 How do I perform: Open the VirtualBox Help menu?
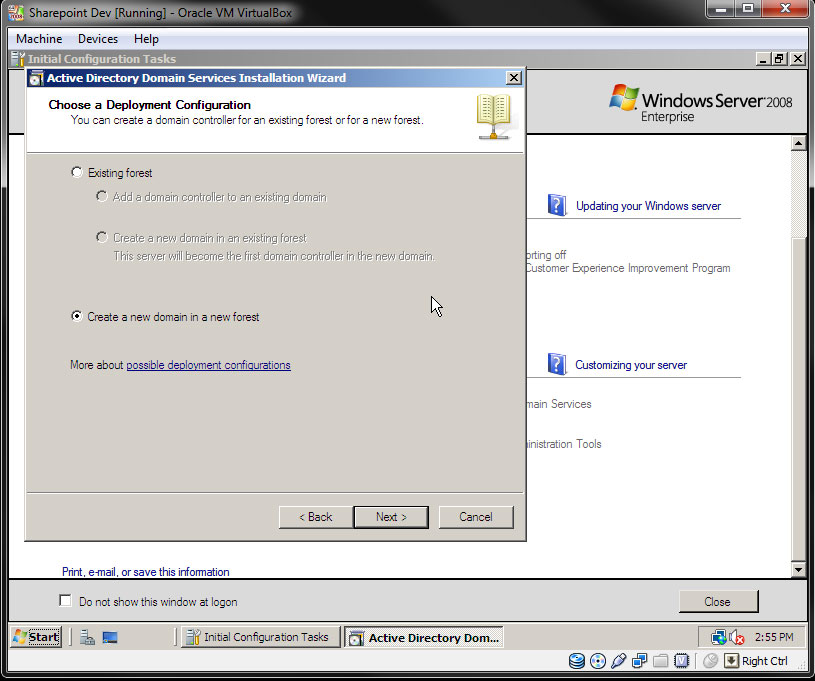(x=146, y=39)
